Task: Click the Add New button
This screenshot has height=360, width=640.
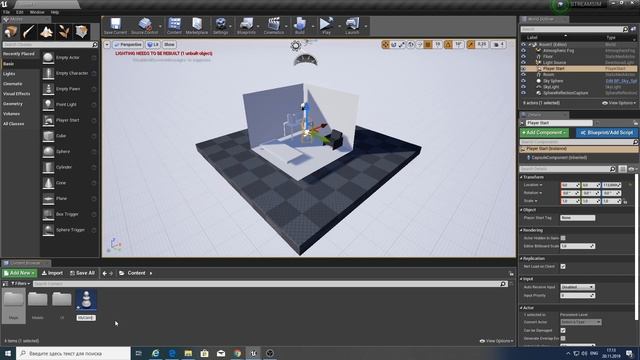Action: click(x=19, y=273)
